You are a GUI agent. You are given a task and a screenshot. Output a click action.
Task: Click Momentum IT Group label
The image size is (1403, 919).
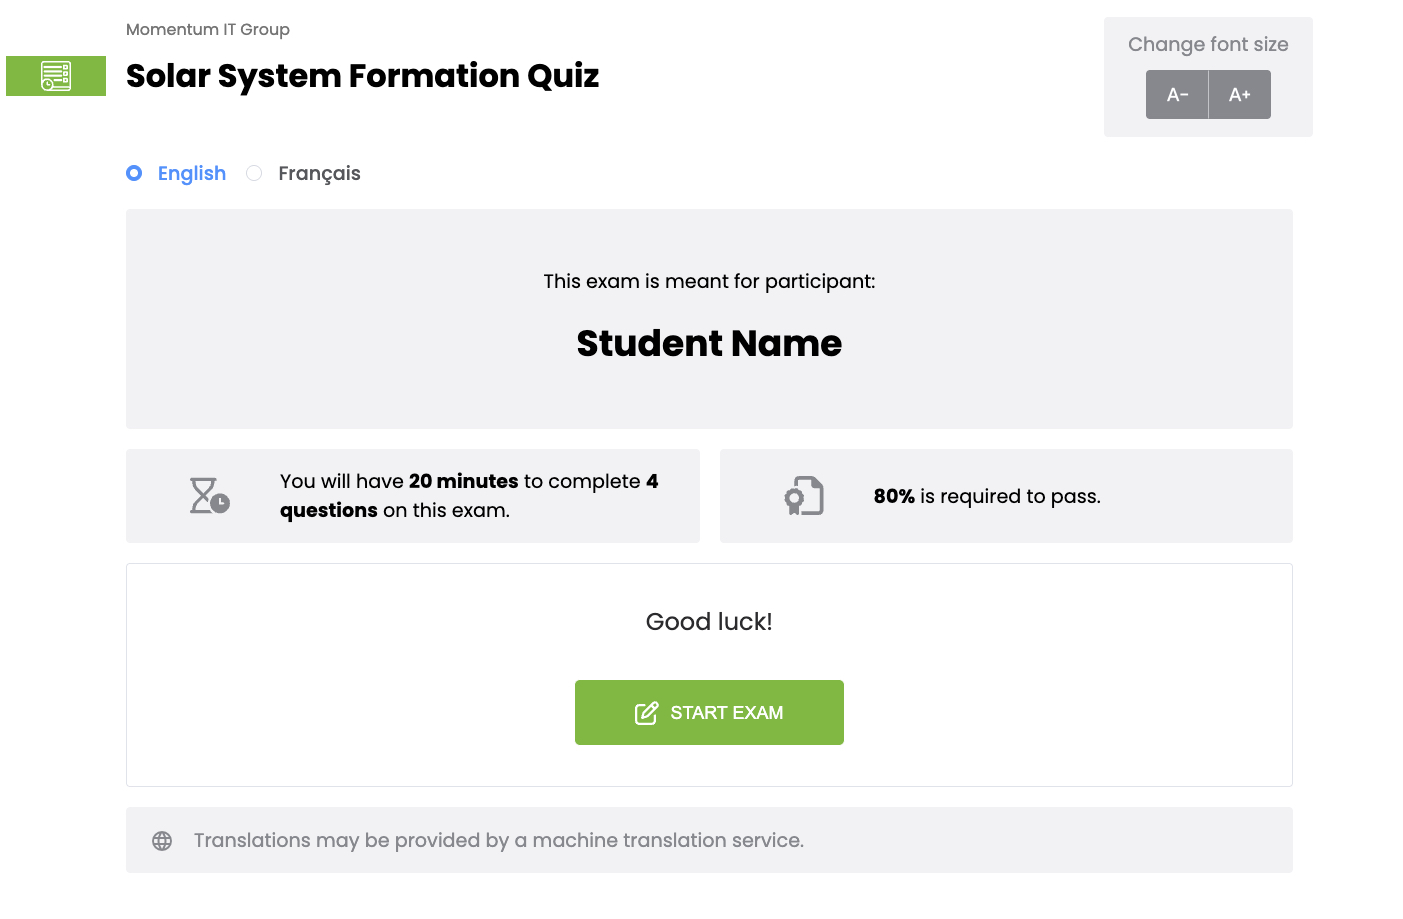(208, 29)
